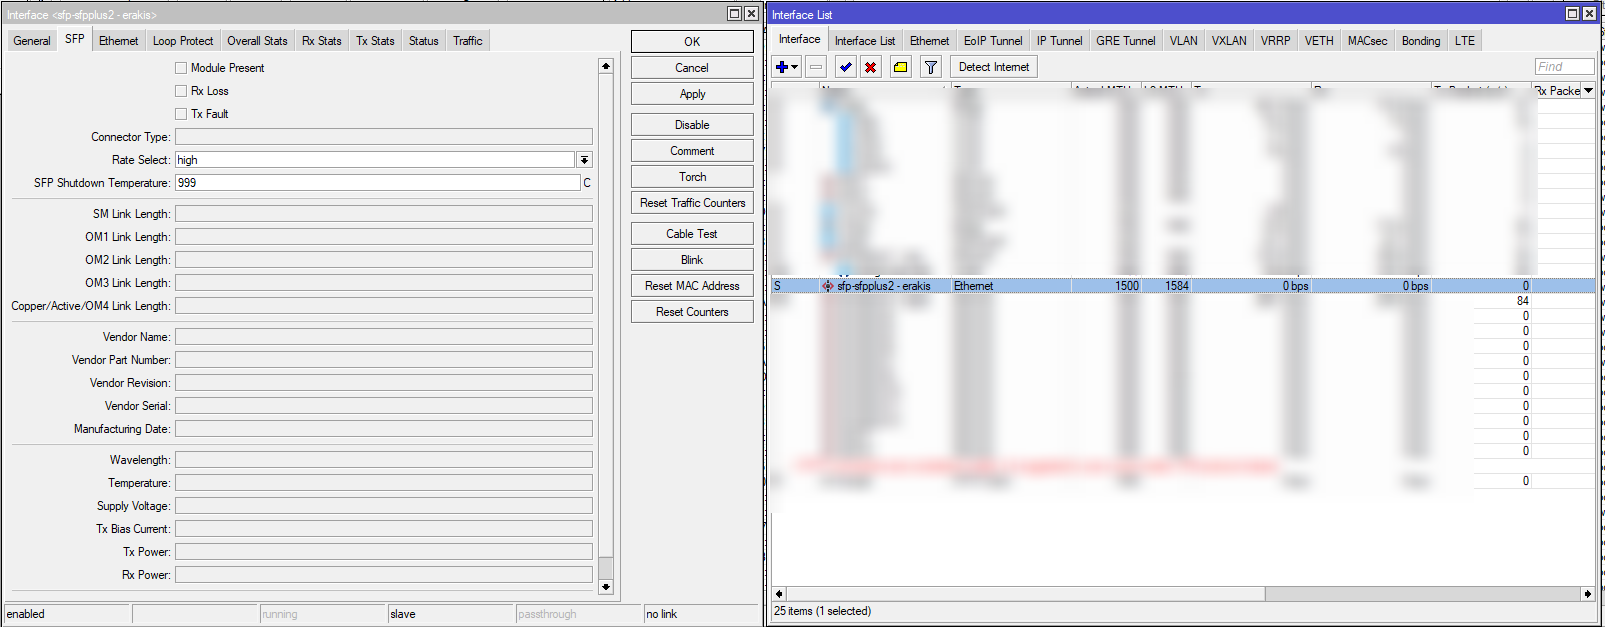
Task: Click Reset Traffic Counters button
Action: click(692, 203)
